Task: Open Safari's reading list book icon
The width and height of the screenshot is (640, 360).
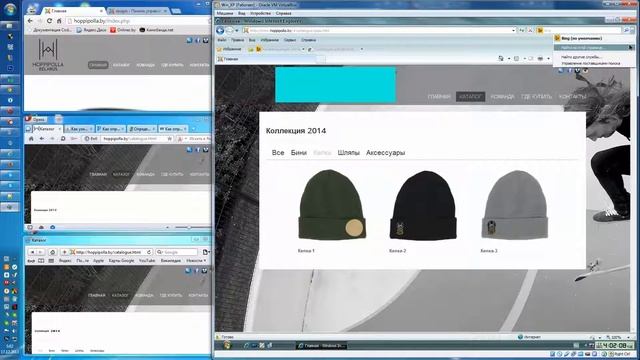Action: [x=41, y=260]
